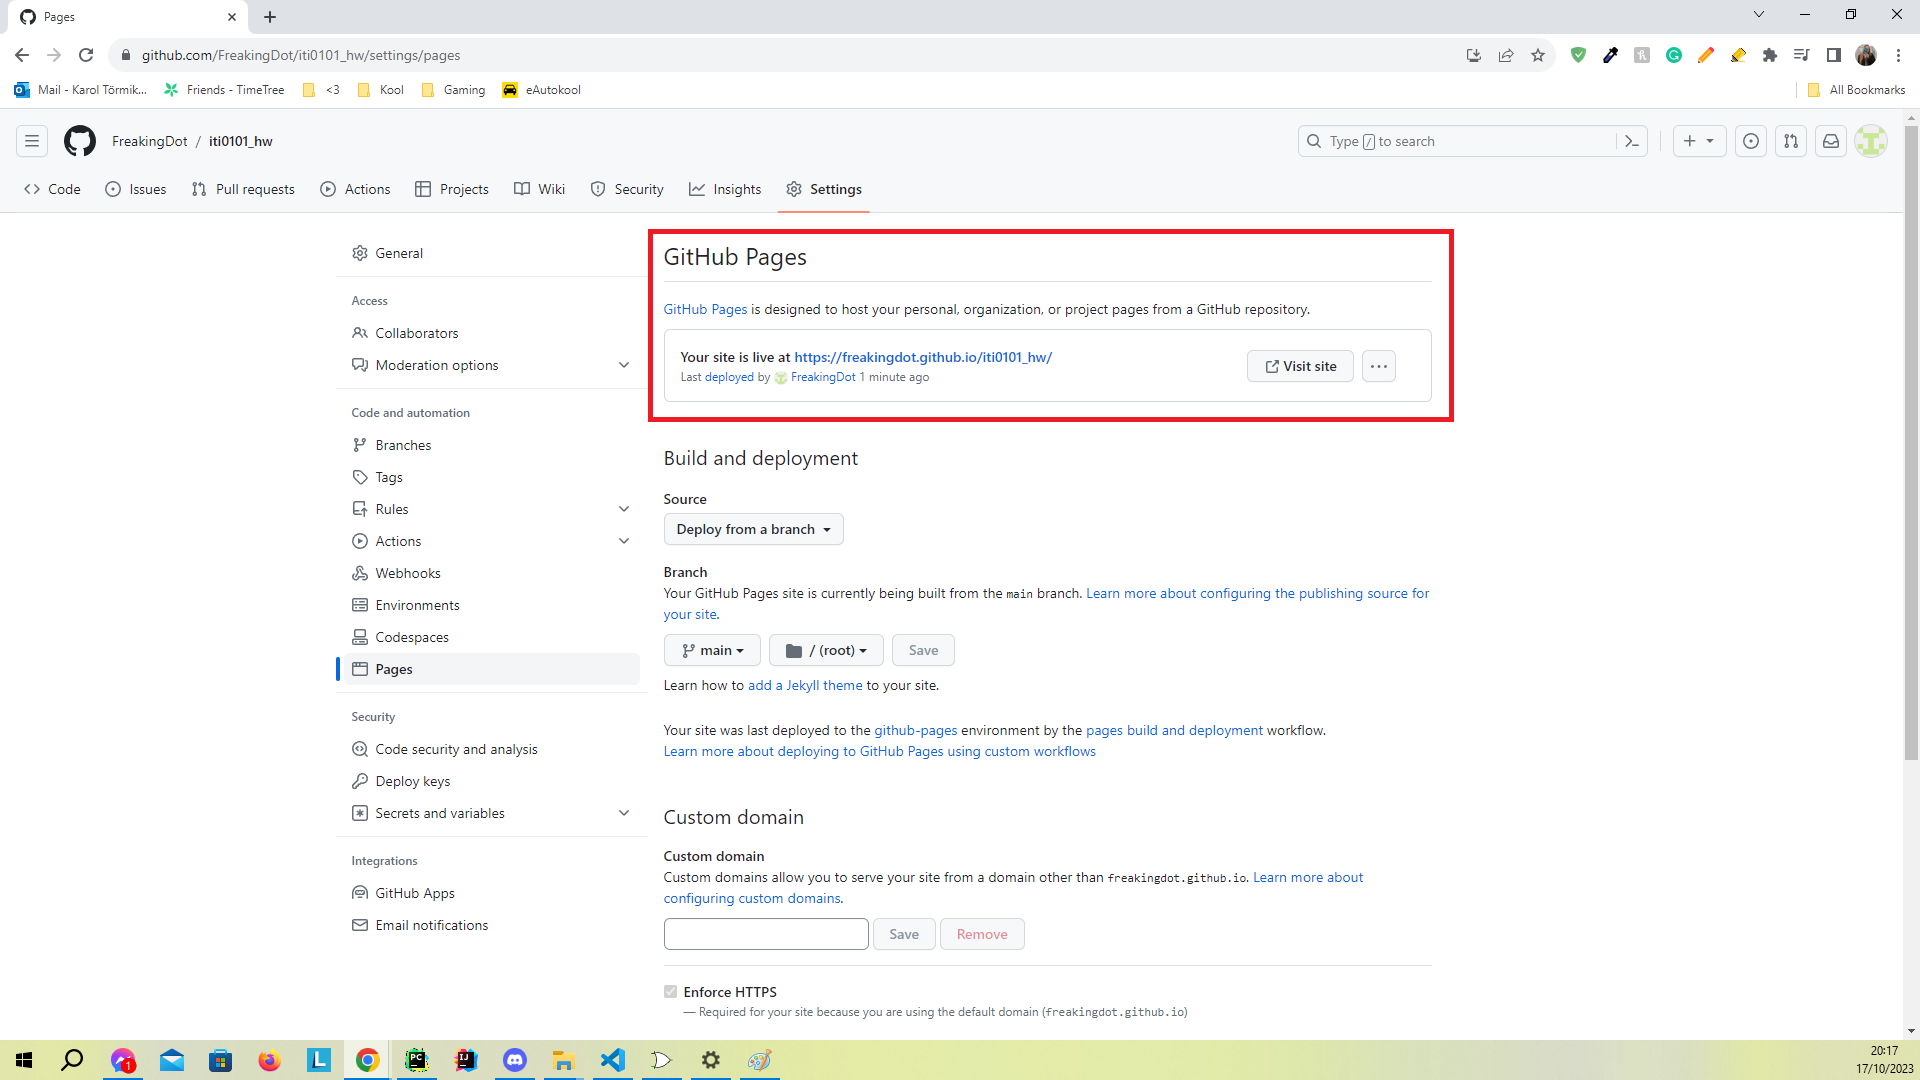Open Visual Studio Code from taskbar

click(613, 1060)
